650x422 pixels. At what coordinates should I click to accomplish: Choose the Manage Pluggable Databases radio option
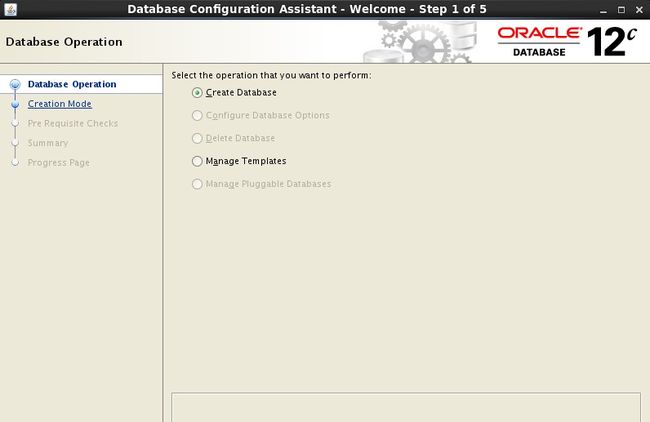coord(197,184)
